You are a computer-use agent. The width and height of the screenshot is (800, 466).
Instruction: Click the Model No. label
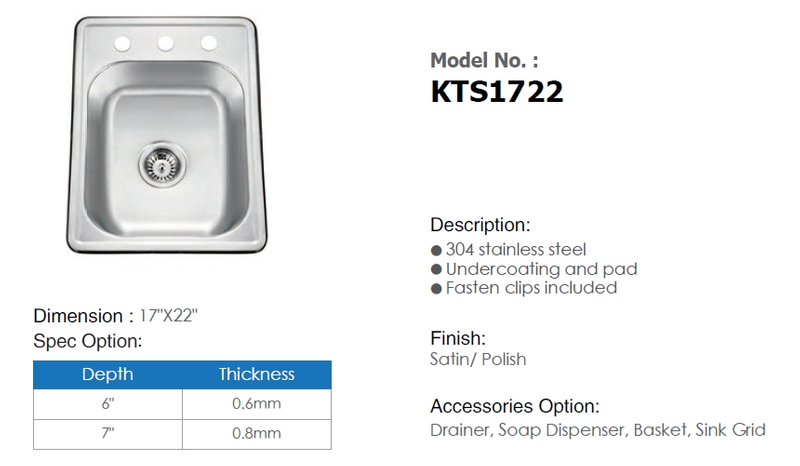coord(484,60)
